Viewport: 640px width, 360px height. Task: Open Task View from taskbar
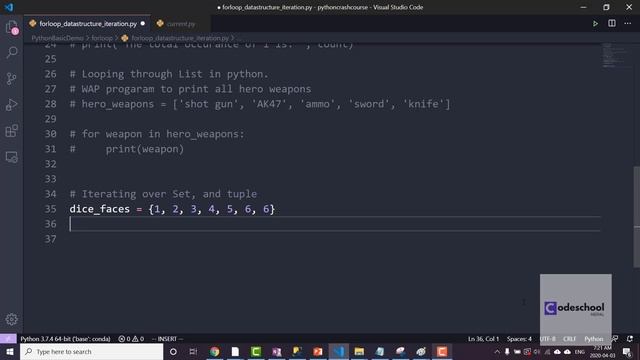coord(193,351)
